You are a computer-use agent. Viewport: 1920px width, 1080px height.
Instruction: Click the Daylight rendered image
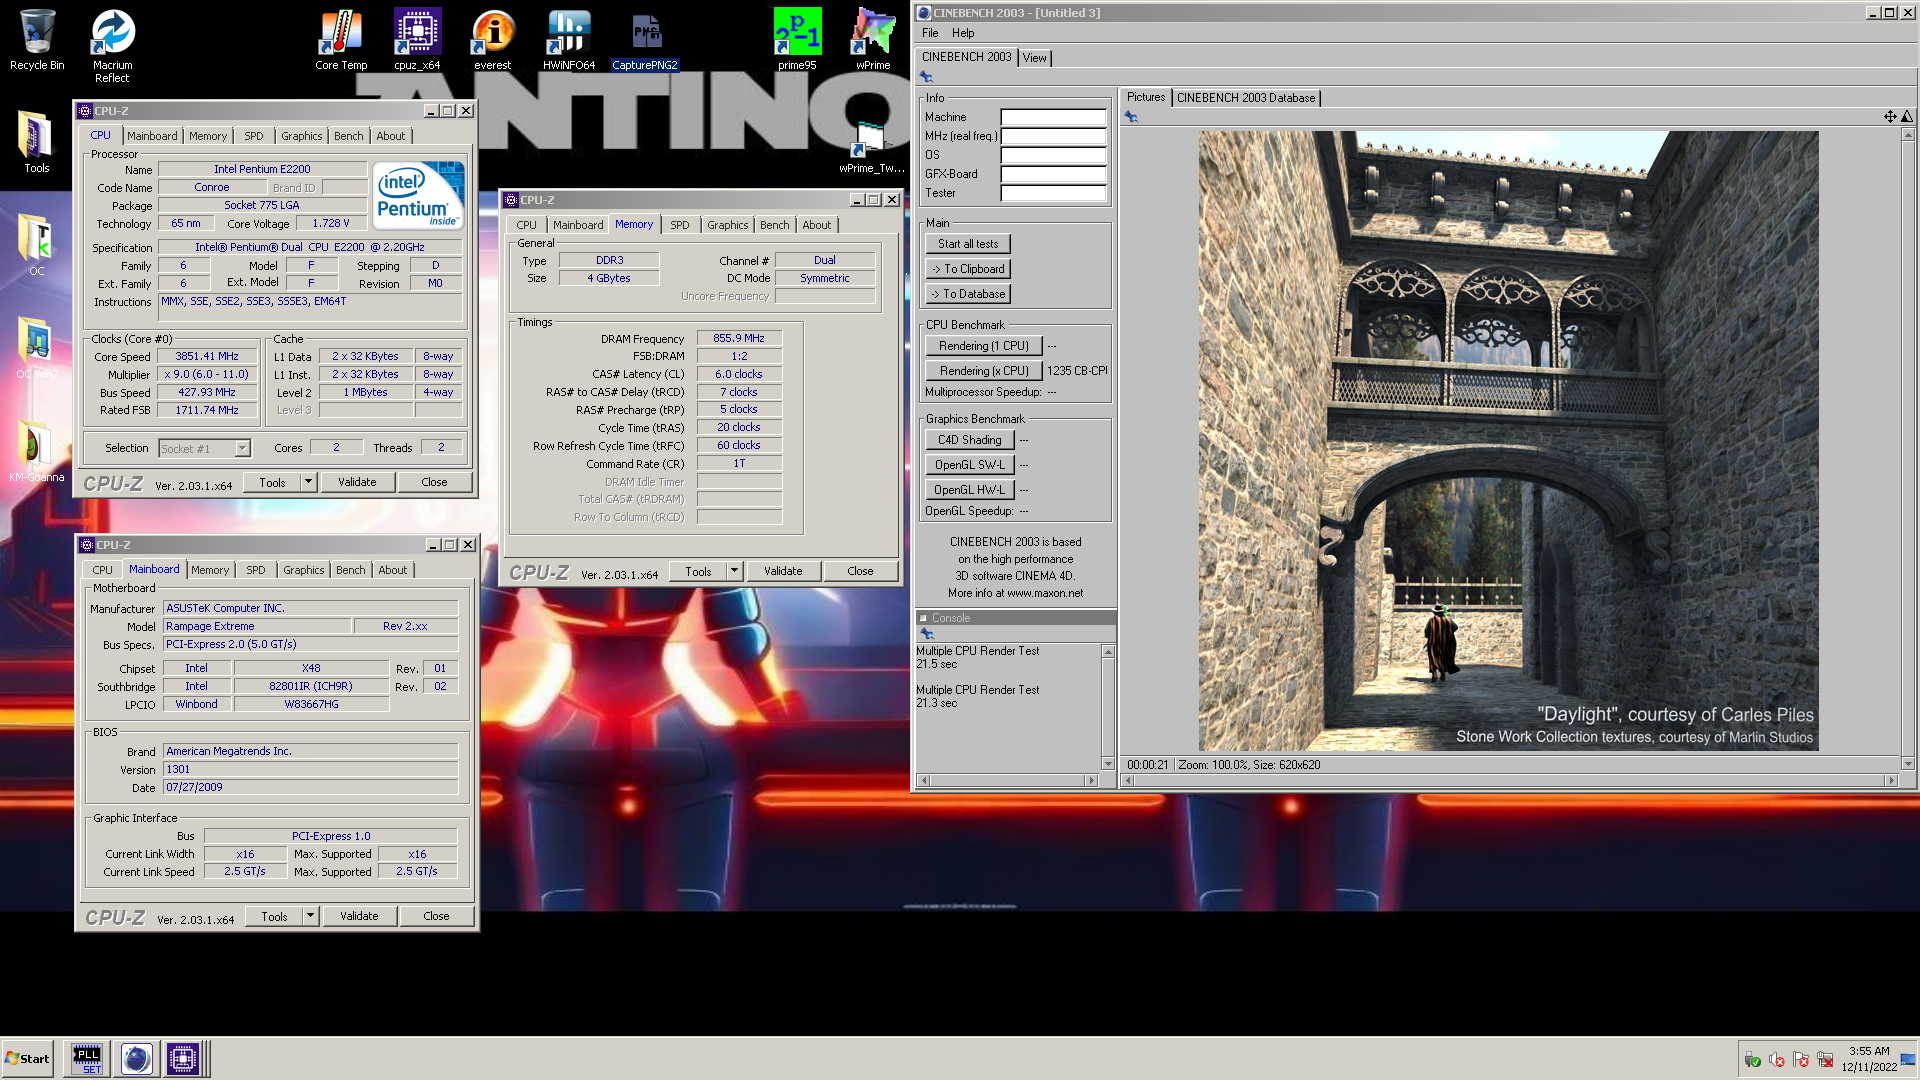tap(1508, 441)
